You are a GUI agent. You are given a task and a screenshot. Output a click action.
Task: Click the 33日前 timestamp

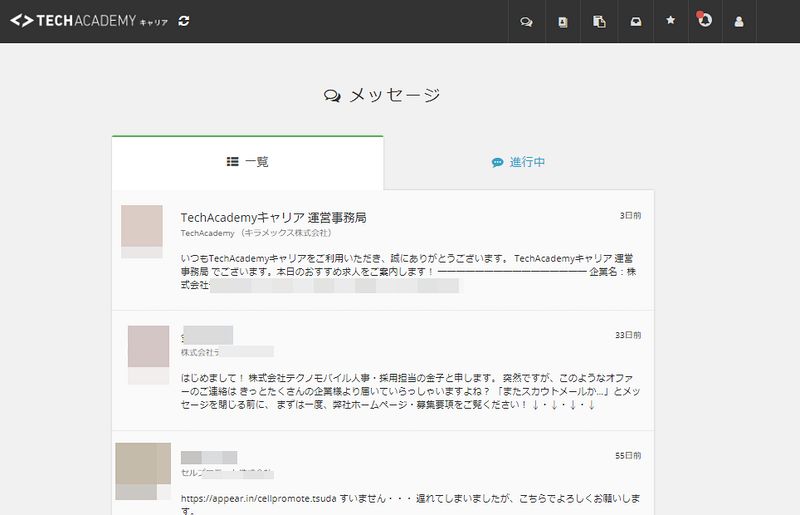point(628,335)
